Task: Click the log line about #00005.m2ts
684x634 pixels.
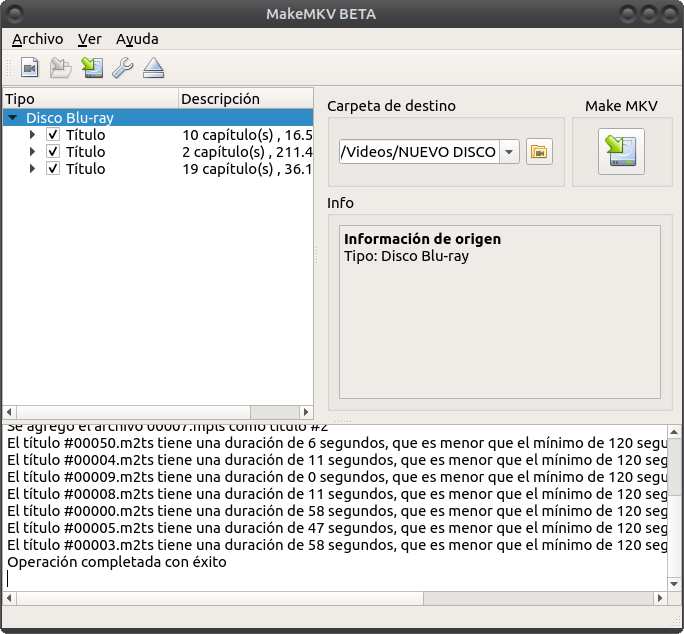Action: (337, 528)
